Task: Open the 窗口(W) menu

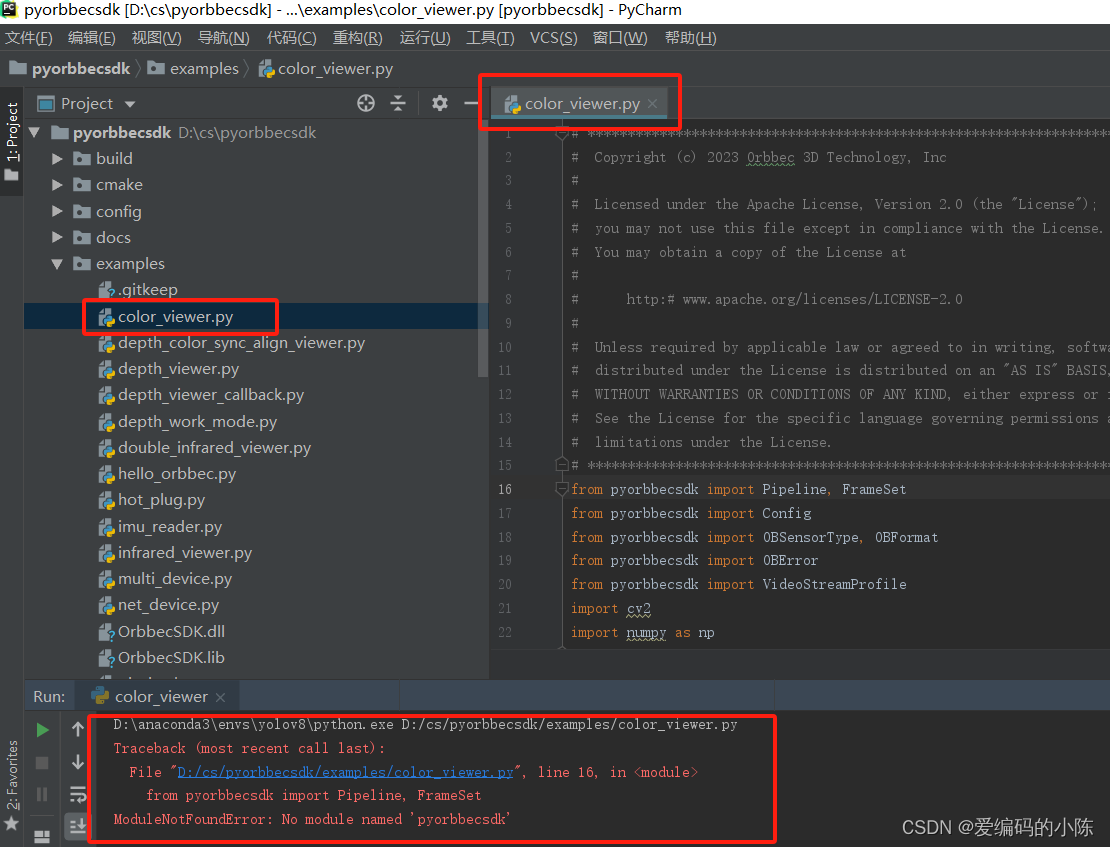Action: pyautogui.click(x=620, y=38)
